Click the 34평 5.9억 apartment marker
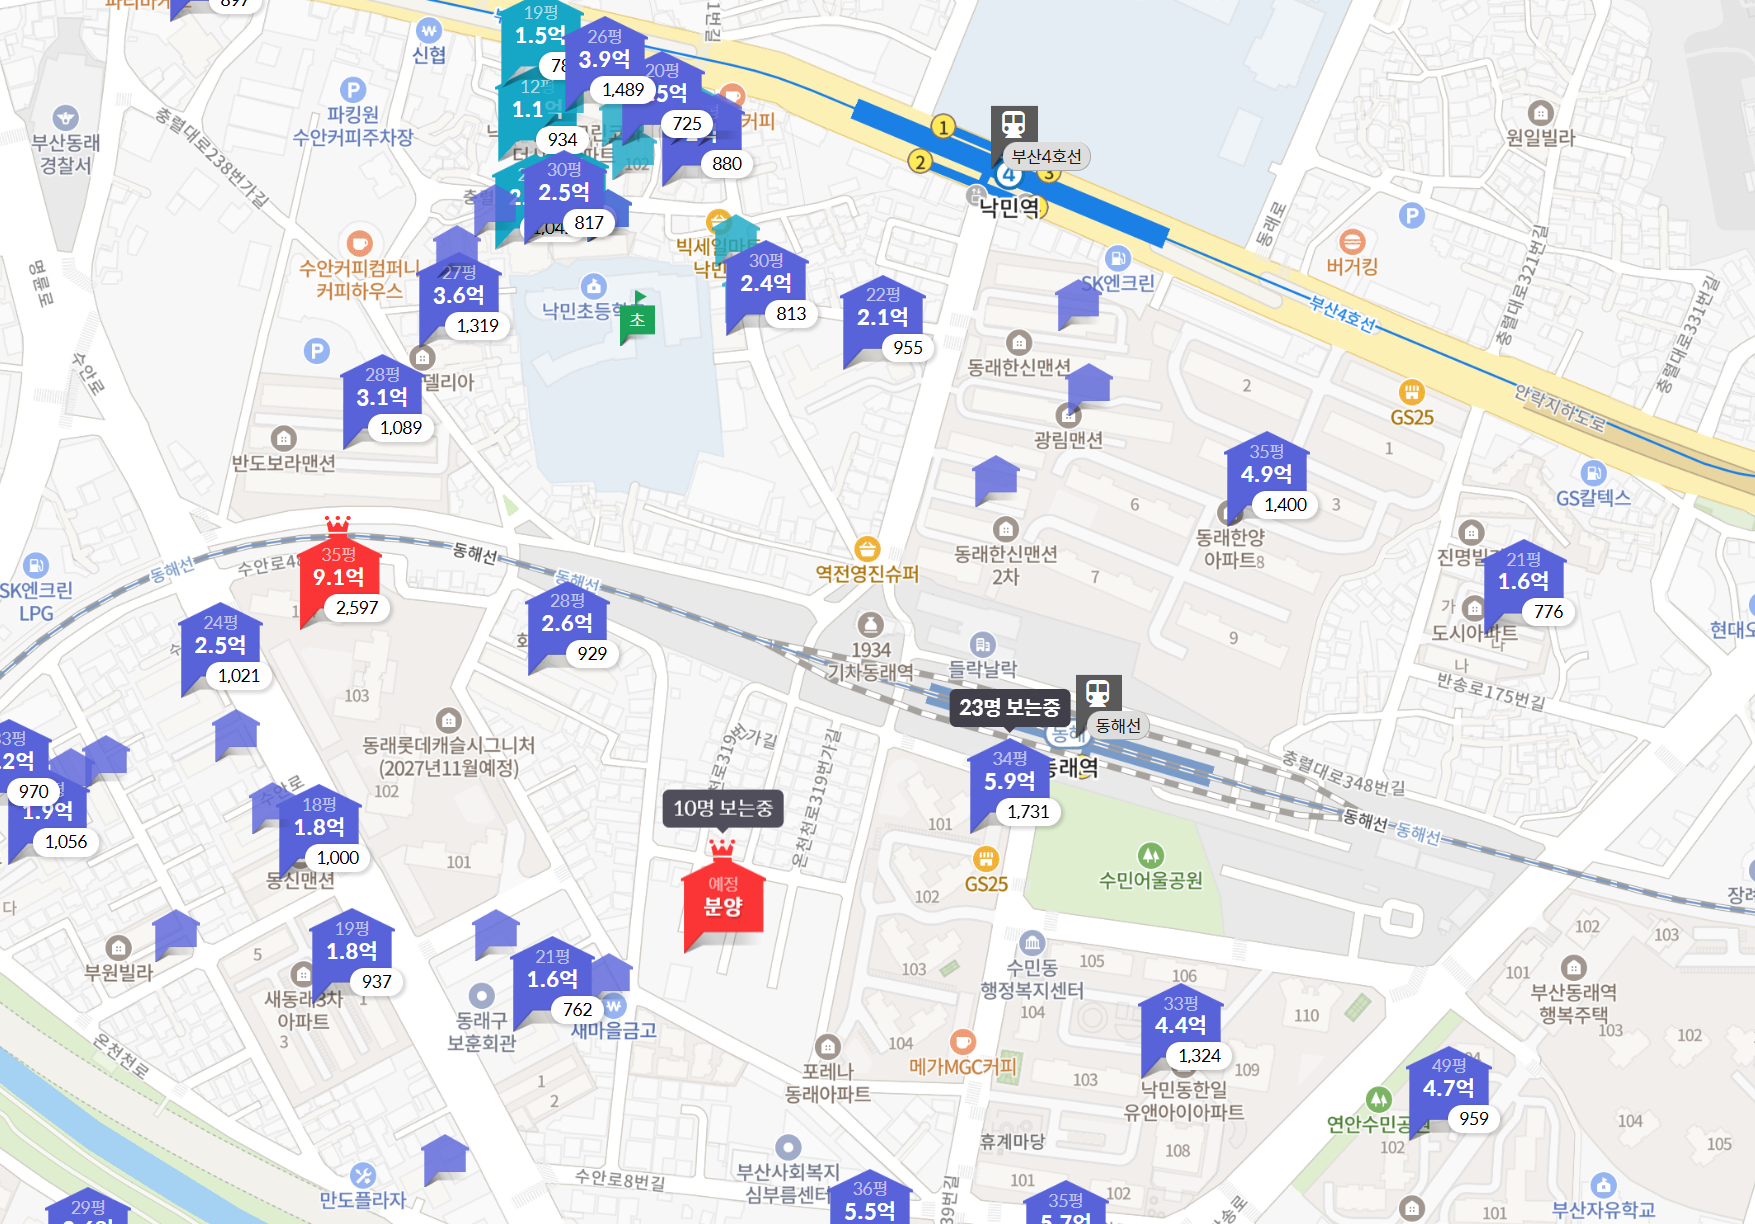The image size is (1755, 1224). click(x=1010, y=781)
